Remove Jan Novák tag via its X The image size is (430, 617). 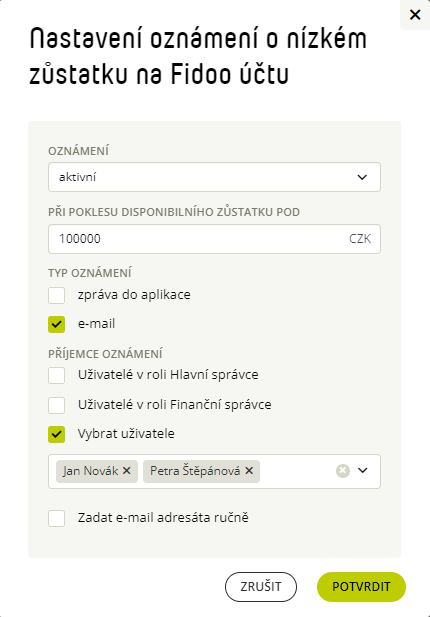pyautogui.click(x=127, y=471)
